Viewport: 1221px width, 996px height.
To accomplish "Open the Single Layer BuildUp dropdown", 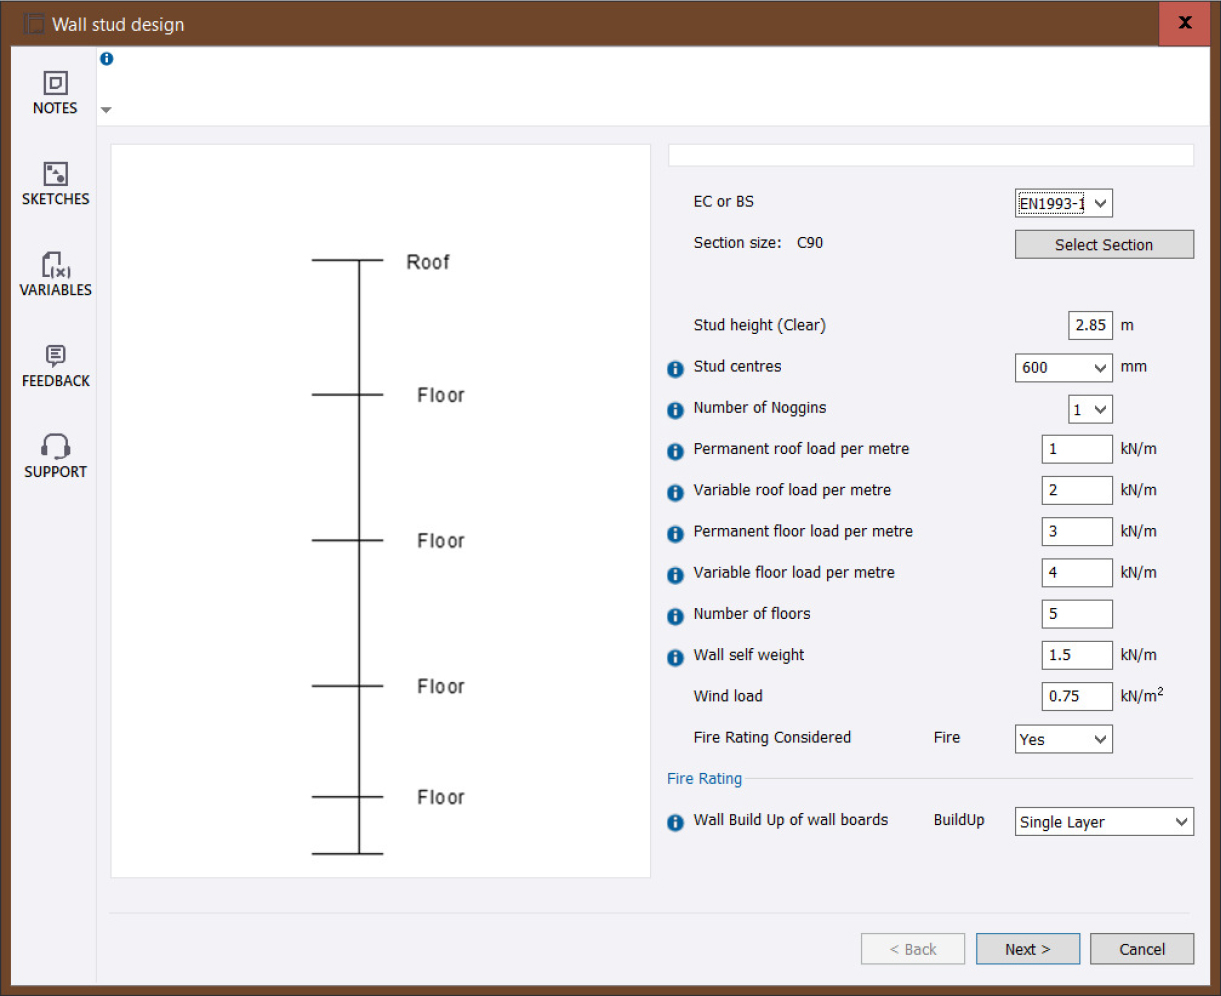I will pyautogui.click(x=1104, y=822).
